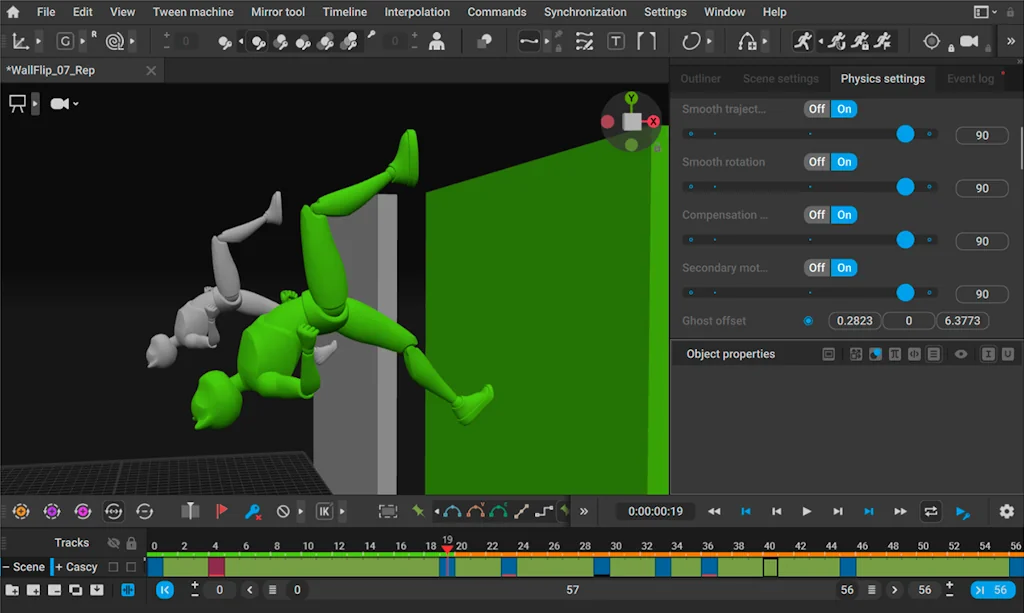Screen dimensions: 1024x613
Task: Disable Smooth rotation
Action: pos(817,161)
